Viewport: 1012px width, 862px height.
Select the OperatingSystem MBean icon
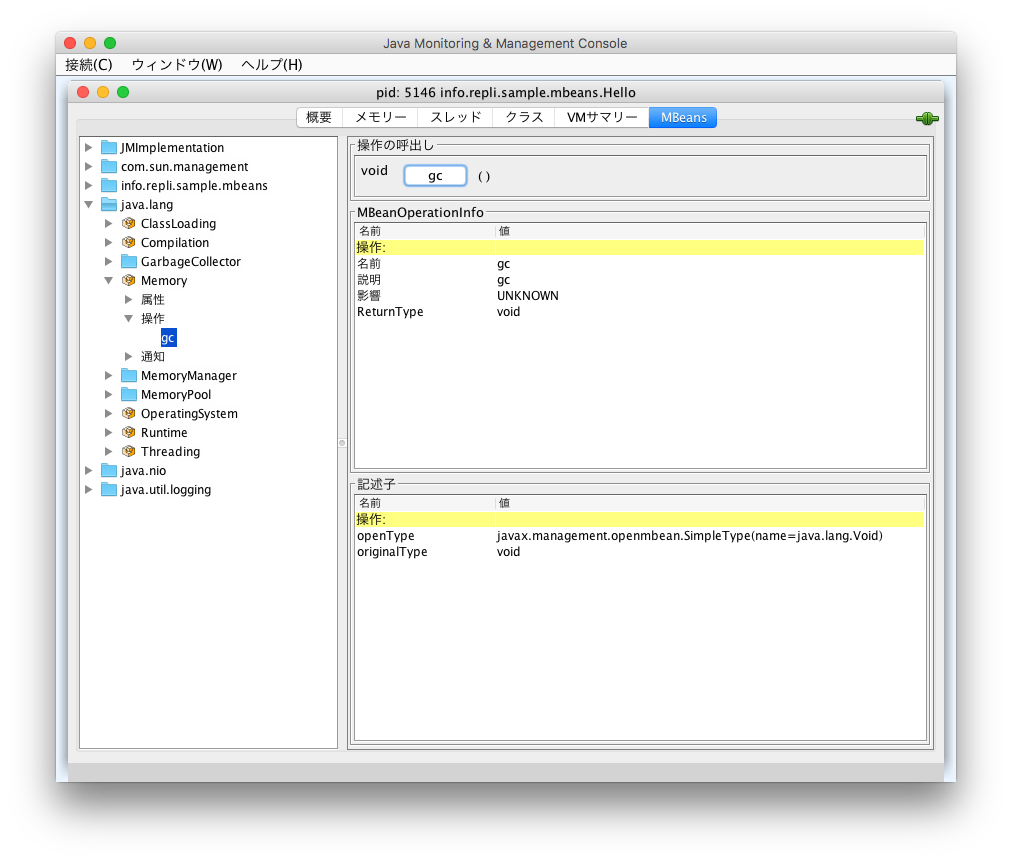click(128, 413)
